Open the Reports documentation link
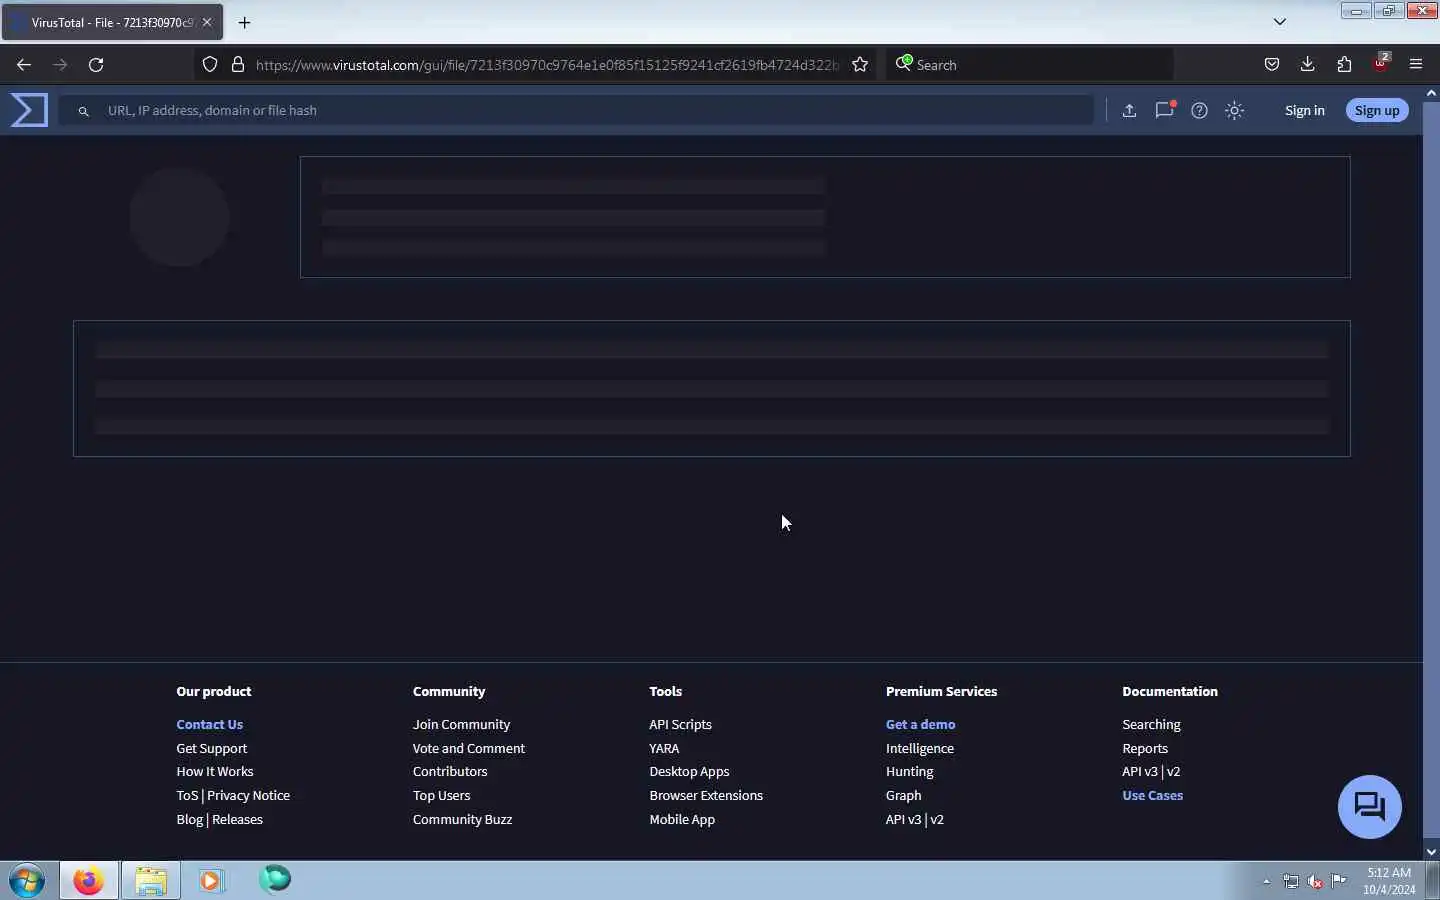The width and height of the screenshot is (1440, 900). click(1145, 749)
